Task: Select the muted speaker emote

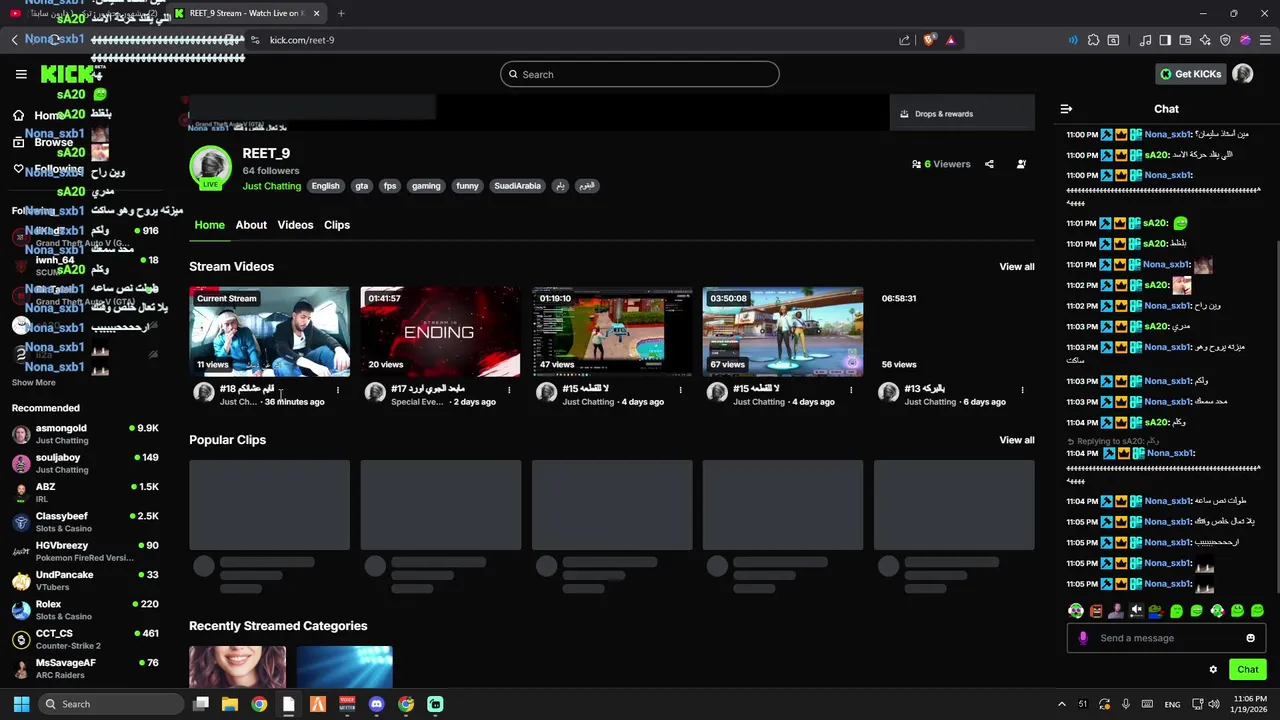Action: 1136,610
